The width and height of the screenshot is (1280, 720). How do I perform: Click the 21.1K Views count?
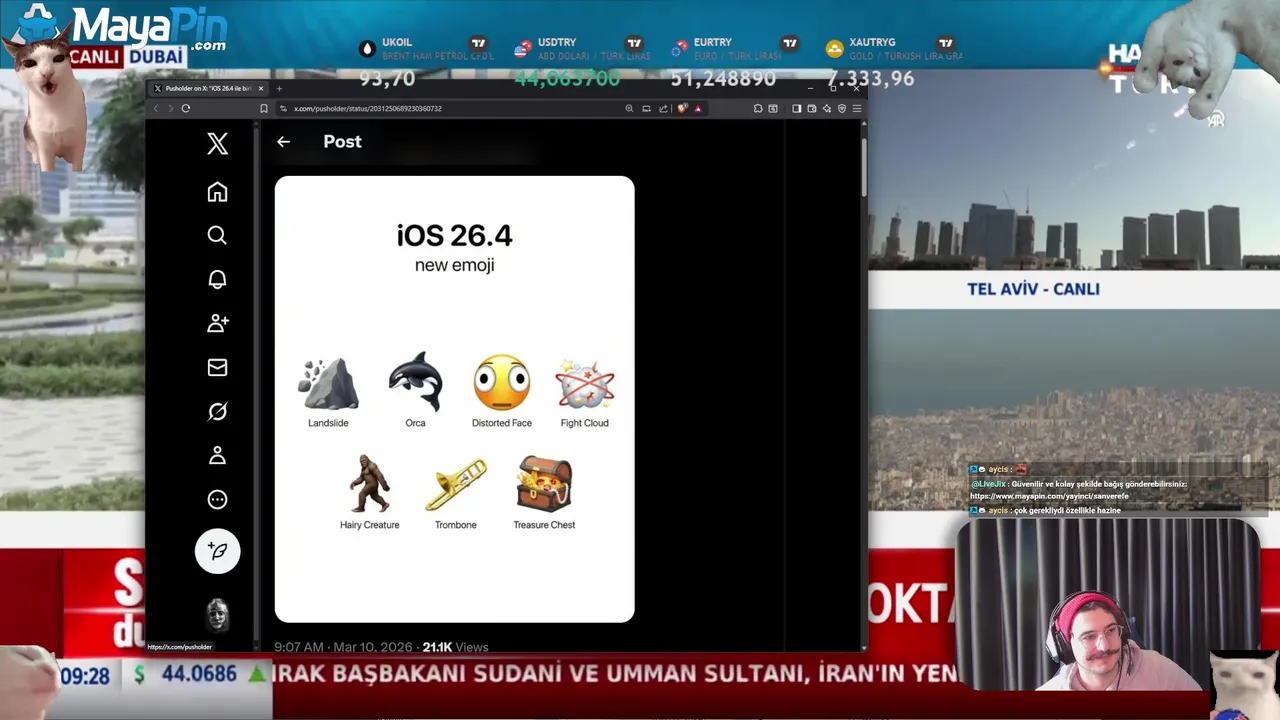click(455, 647)
